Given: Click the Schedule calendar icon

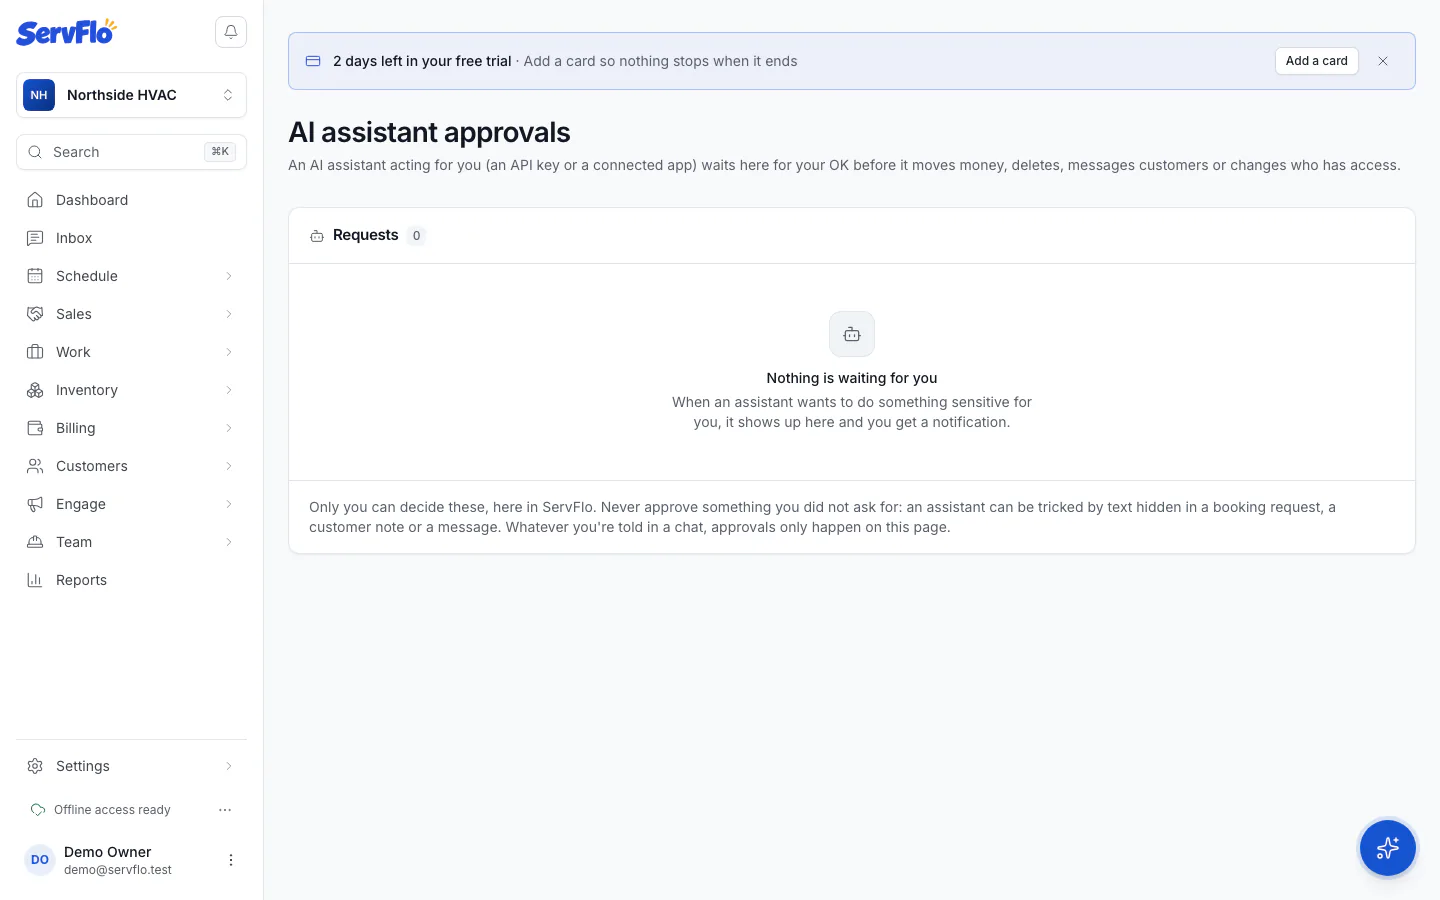Looking at the screenshot, I should click(35, 276).
